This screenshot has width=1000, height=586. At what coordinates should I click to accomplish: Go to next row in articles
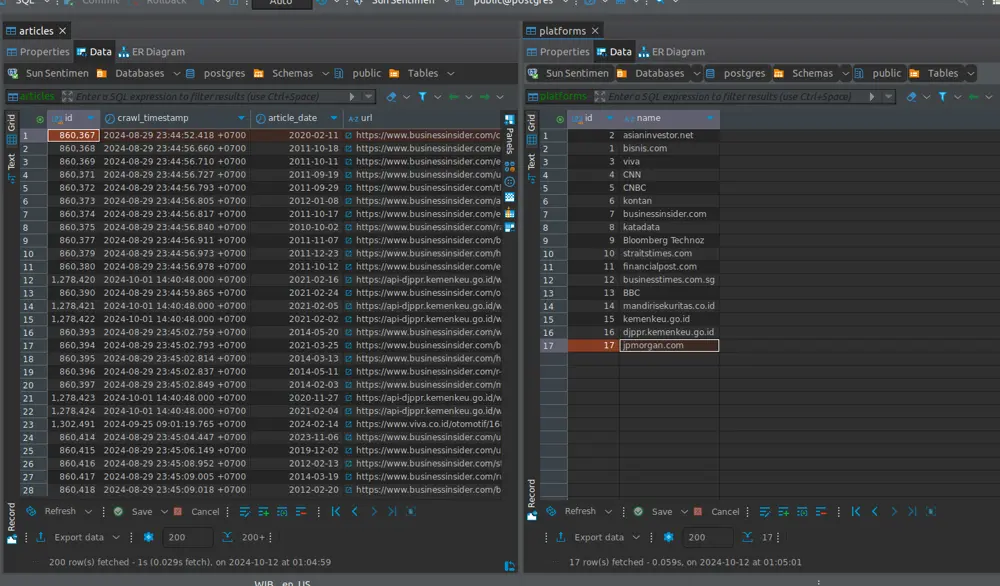tap(374, 511)
